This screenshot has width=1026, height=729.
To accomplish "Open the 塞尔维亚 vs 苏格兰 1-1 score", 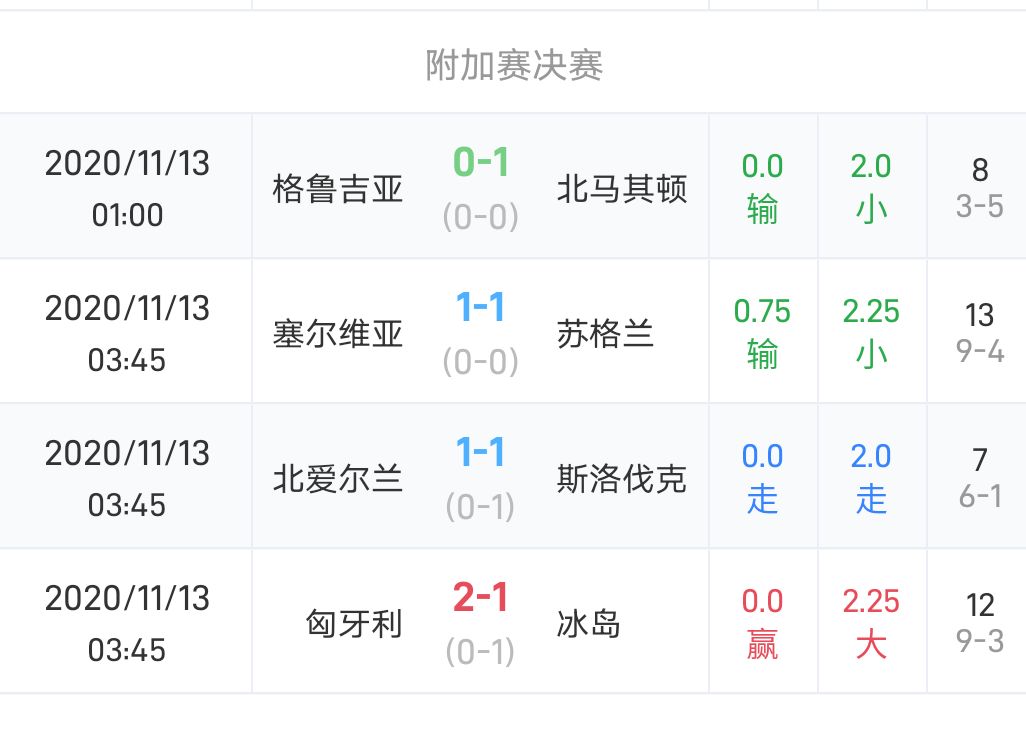I will click(x=481, y=308).
